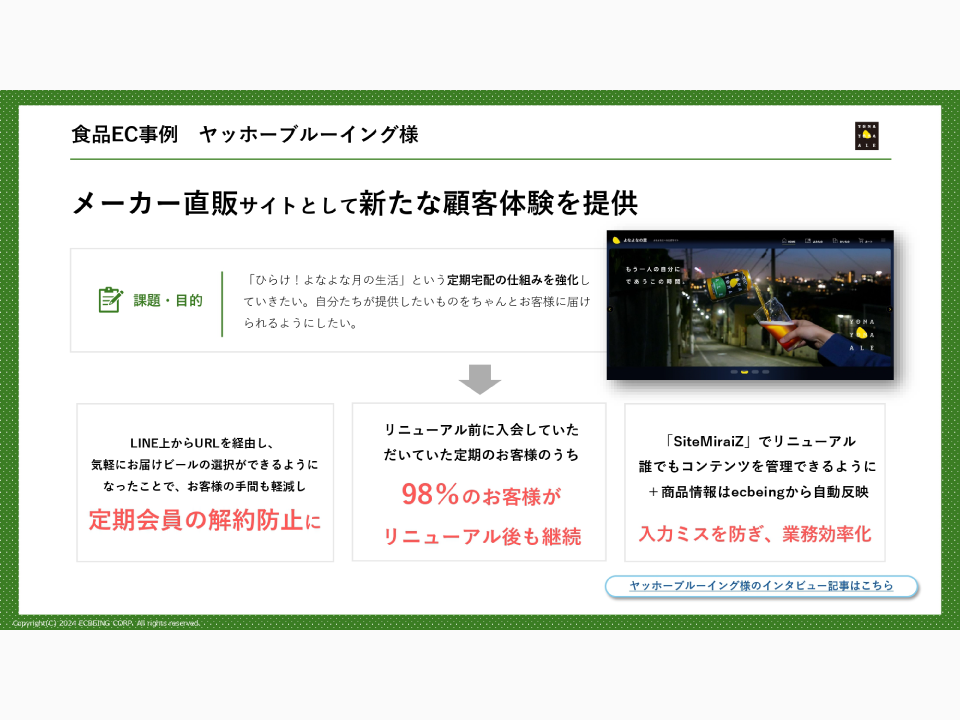960x720 pixels.
Task: Click the line 「SiteMiraiZ」でリニューアル
Action: pos(759,441)
